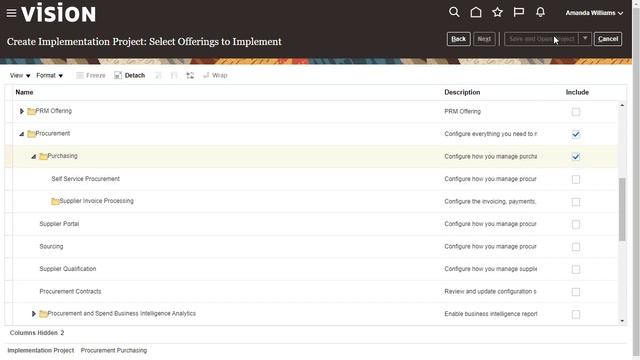
Task: Open Notifications bell icon
Action: 540,12
